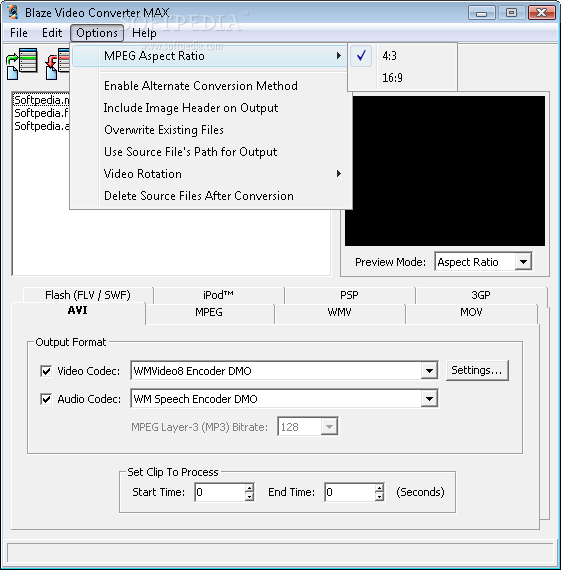Increase End Time with up arrow
The image size is (561, 570).
pyautogui.click(x=379, y=488)
